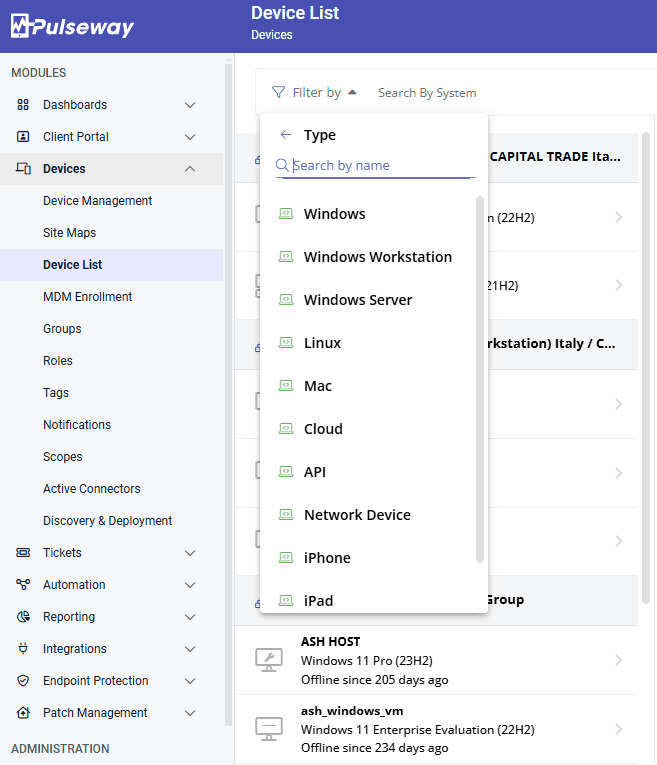This screenshot has width=657, height=765.
Task: Click the Pulseway logo
Action: coord(72,26)
